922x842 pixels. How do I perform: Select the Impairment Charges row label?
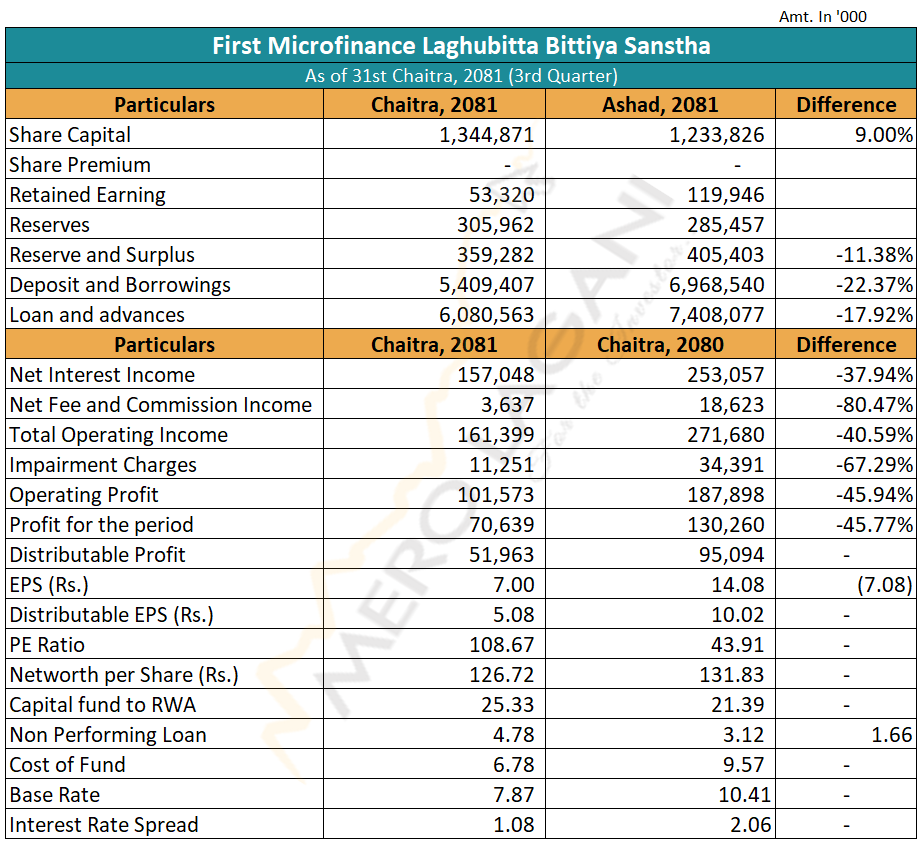(103, 465)
